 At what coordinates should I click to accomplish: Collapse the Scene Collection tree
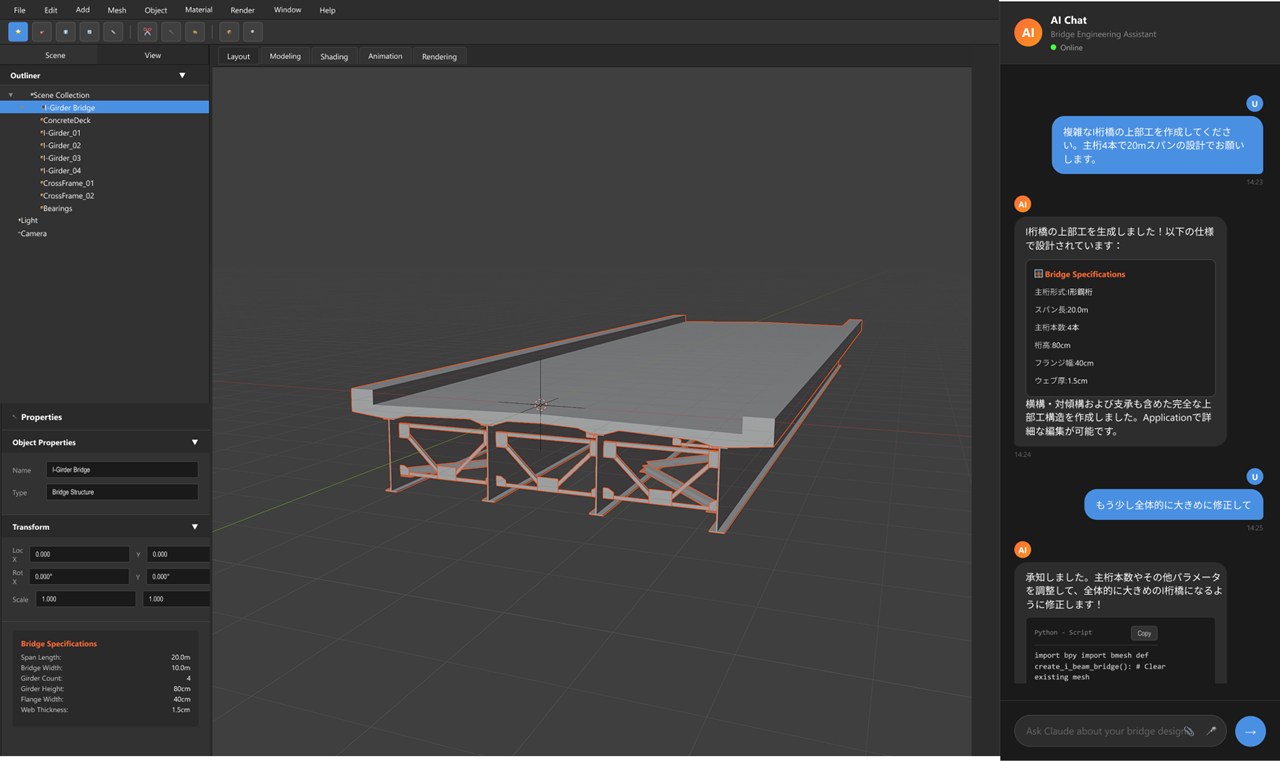pyautogui.click(x=11, y=95)
